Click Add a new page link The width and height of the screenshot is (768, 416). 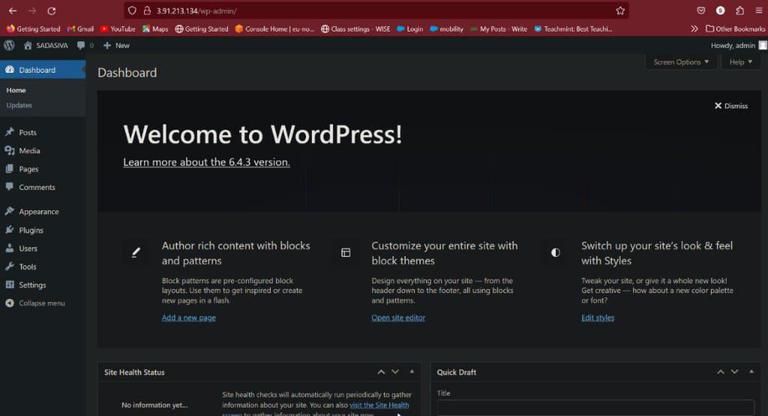189,318
